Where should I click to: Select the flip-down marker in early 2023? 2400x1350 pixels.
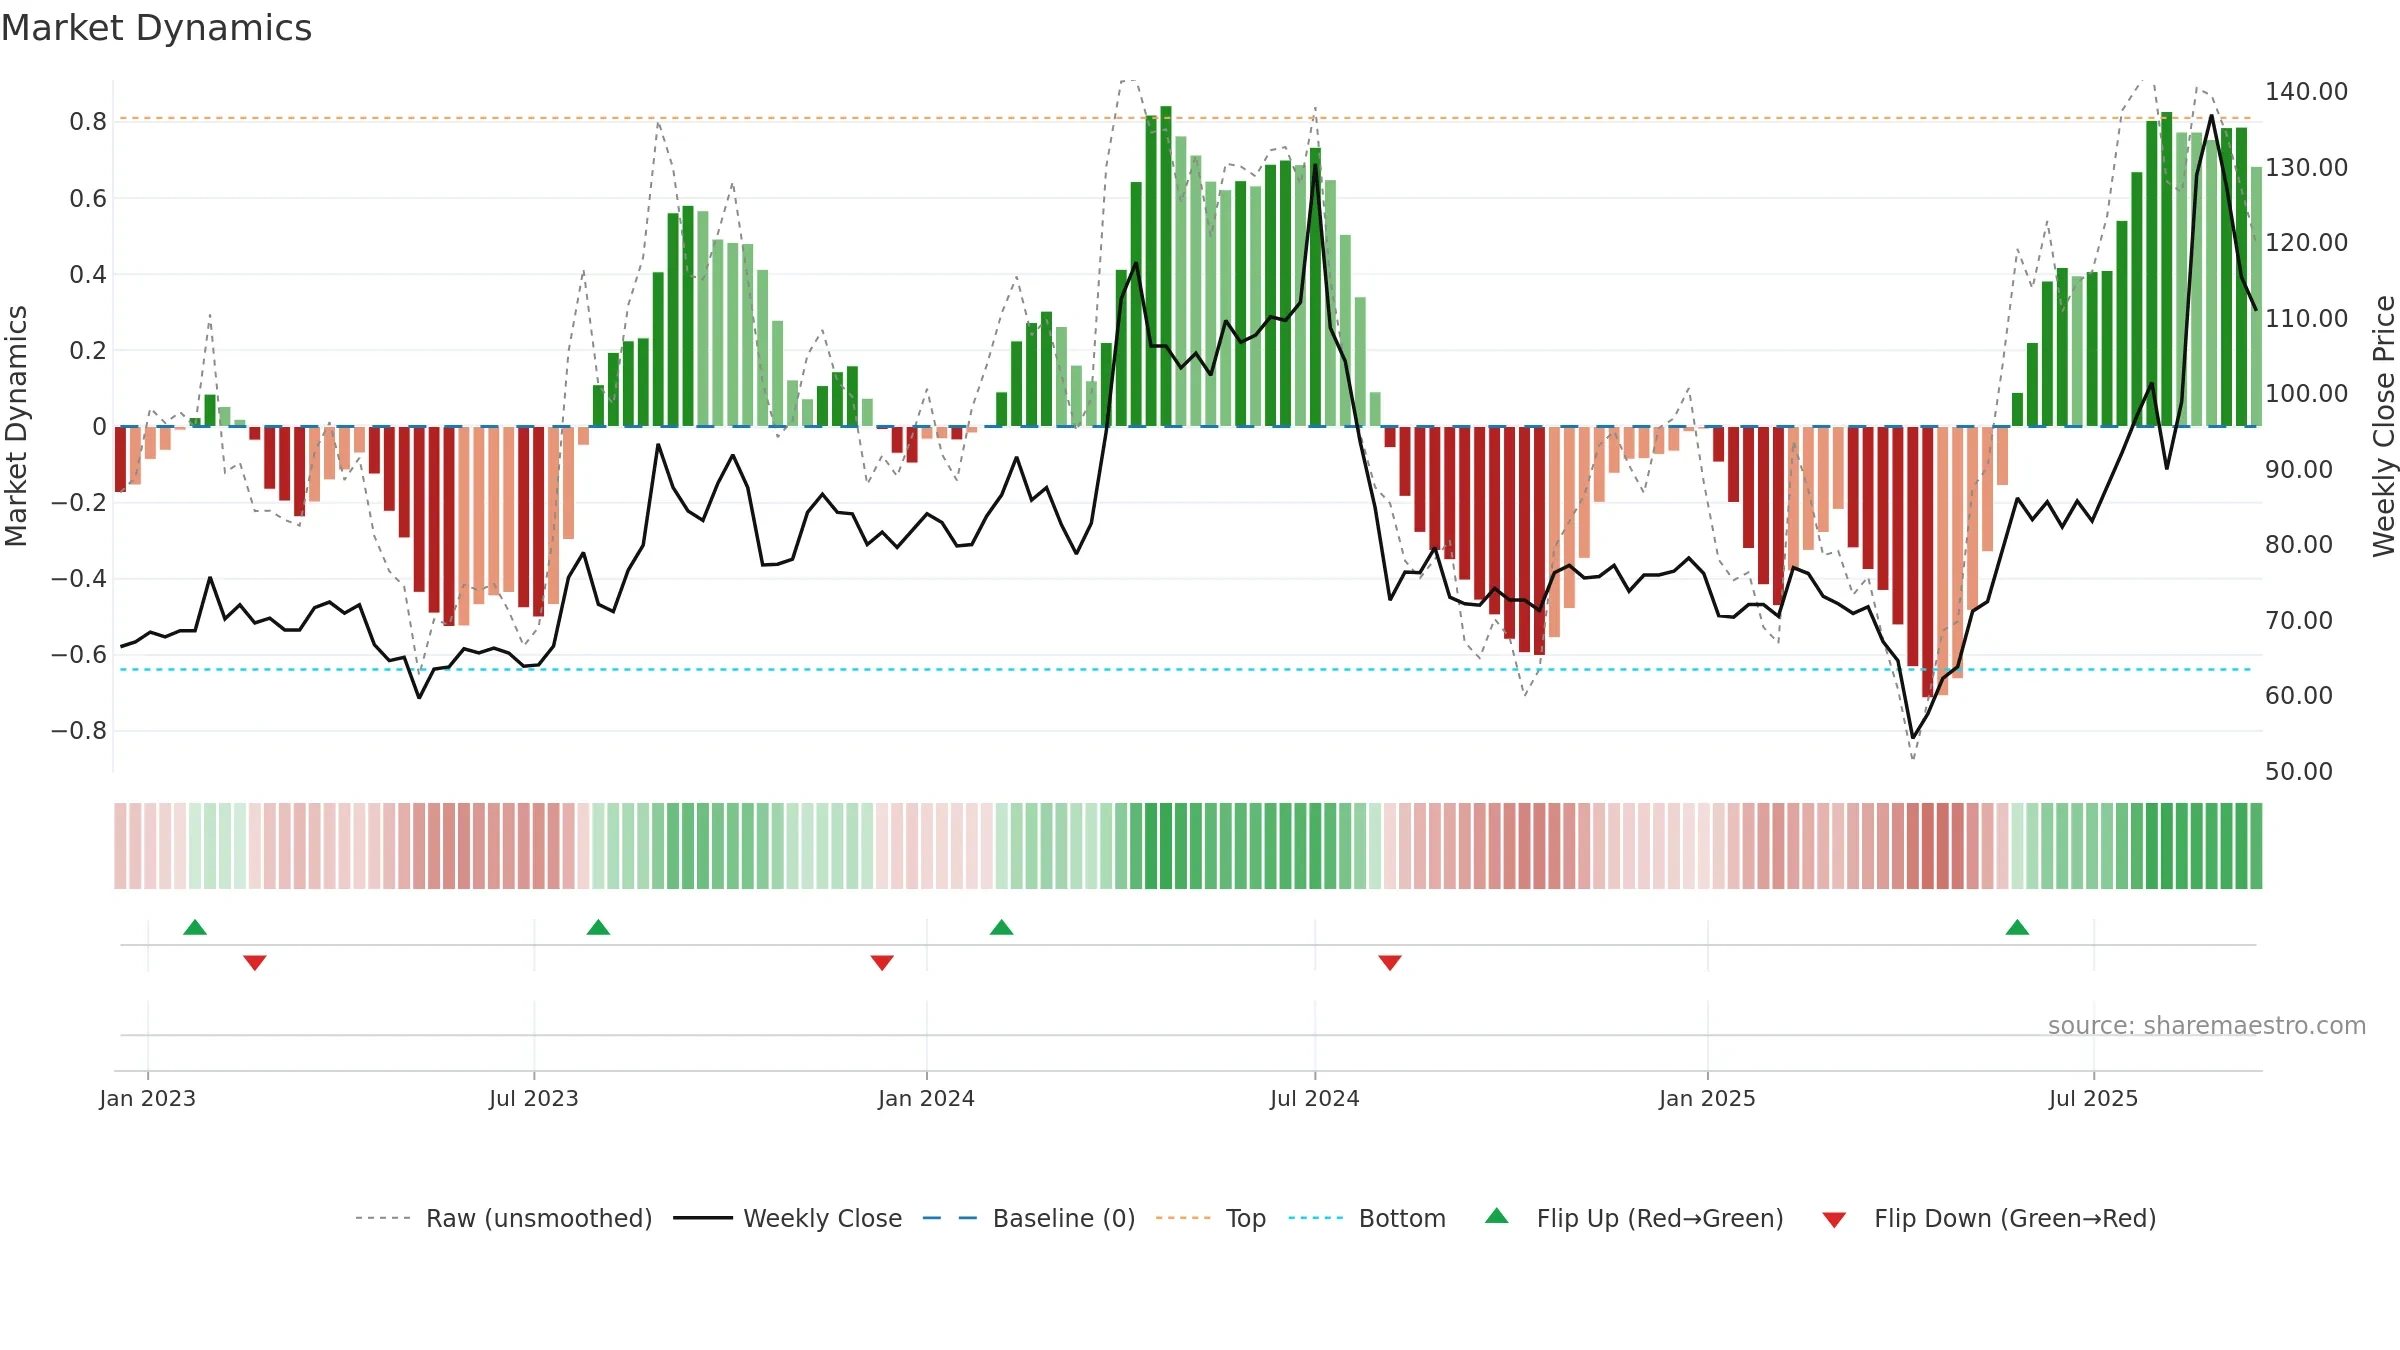pos(255,963)
